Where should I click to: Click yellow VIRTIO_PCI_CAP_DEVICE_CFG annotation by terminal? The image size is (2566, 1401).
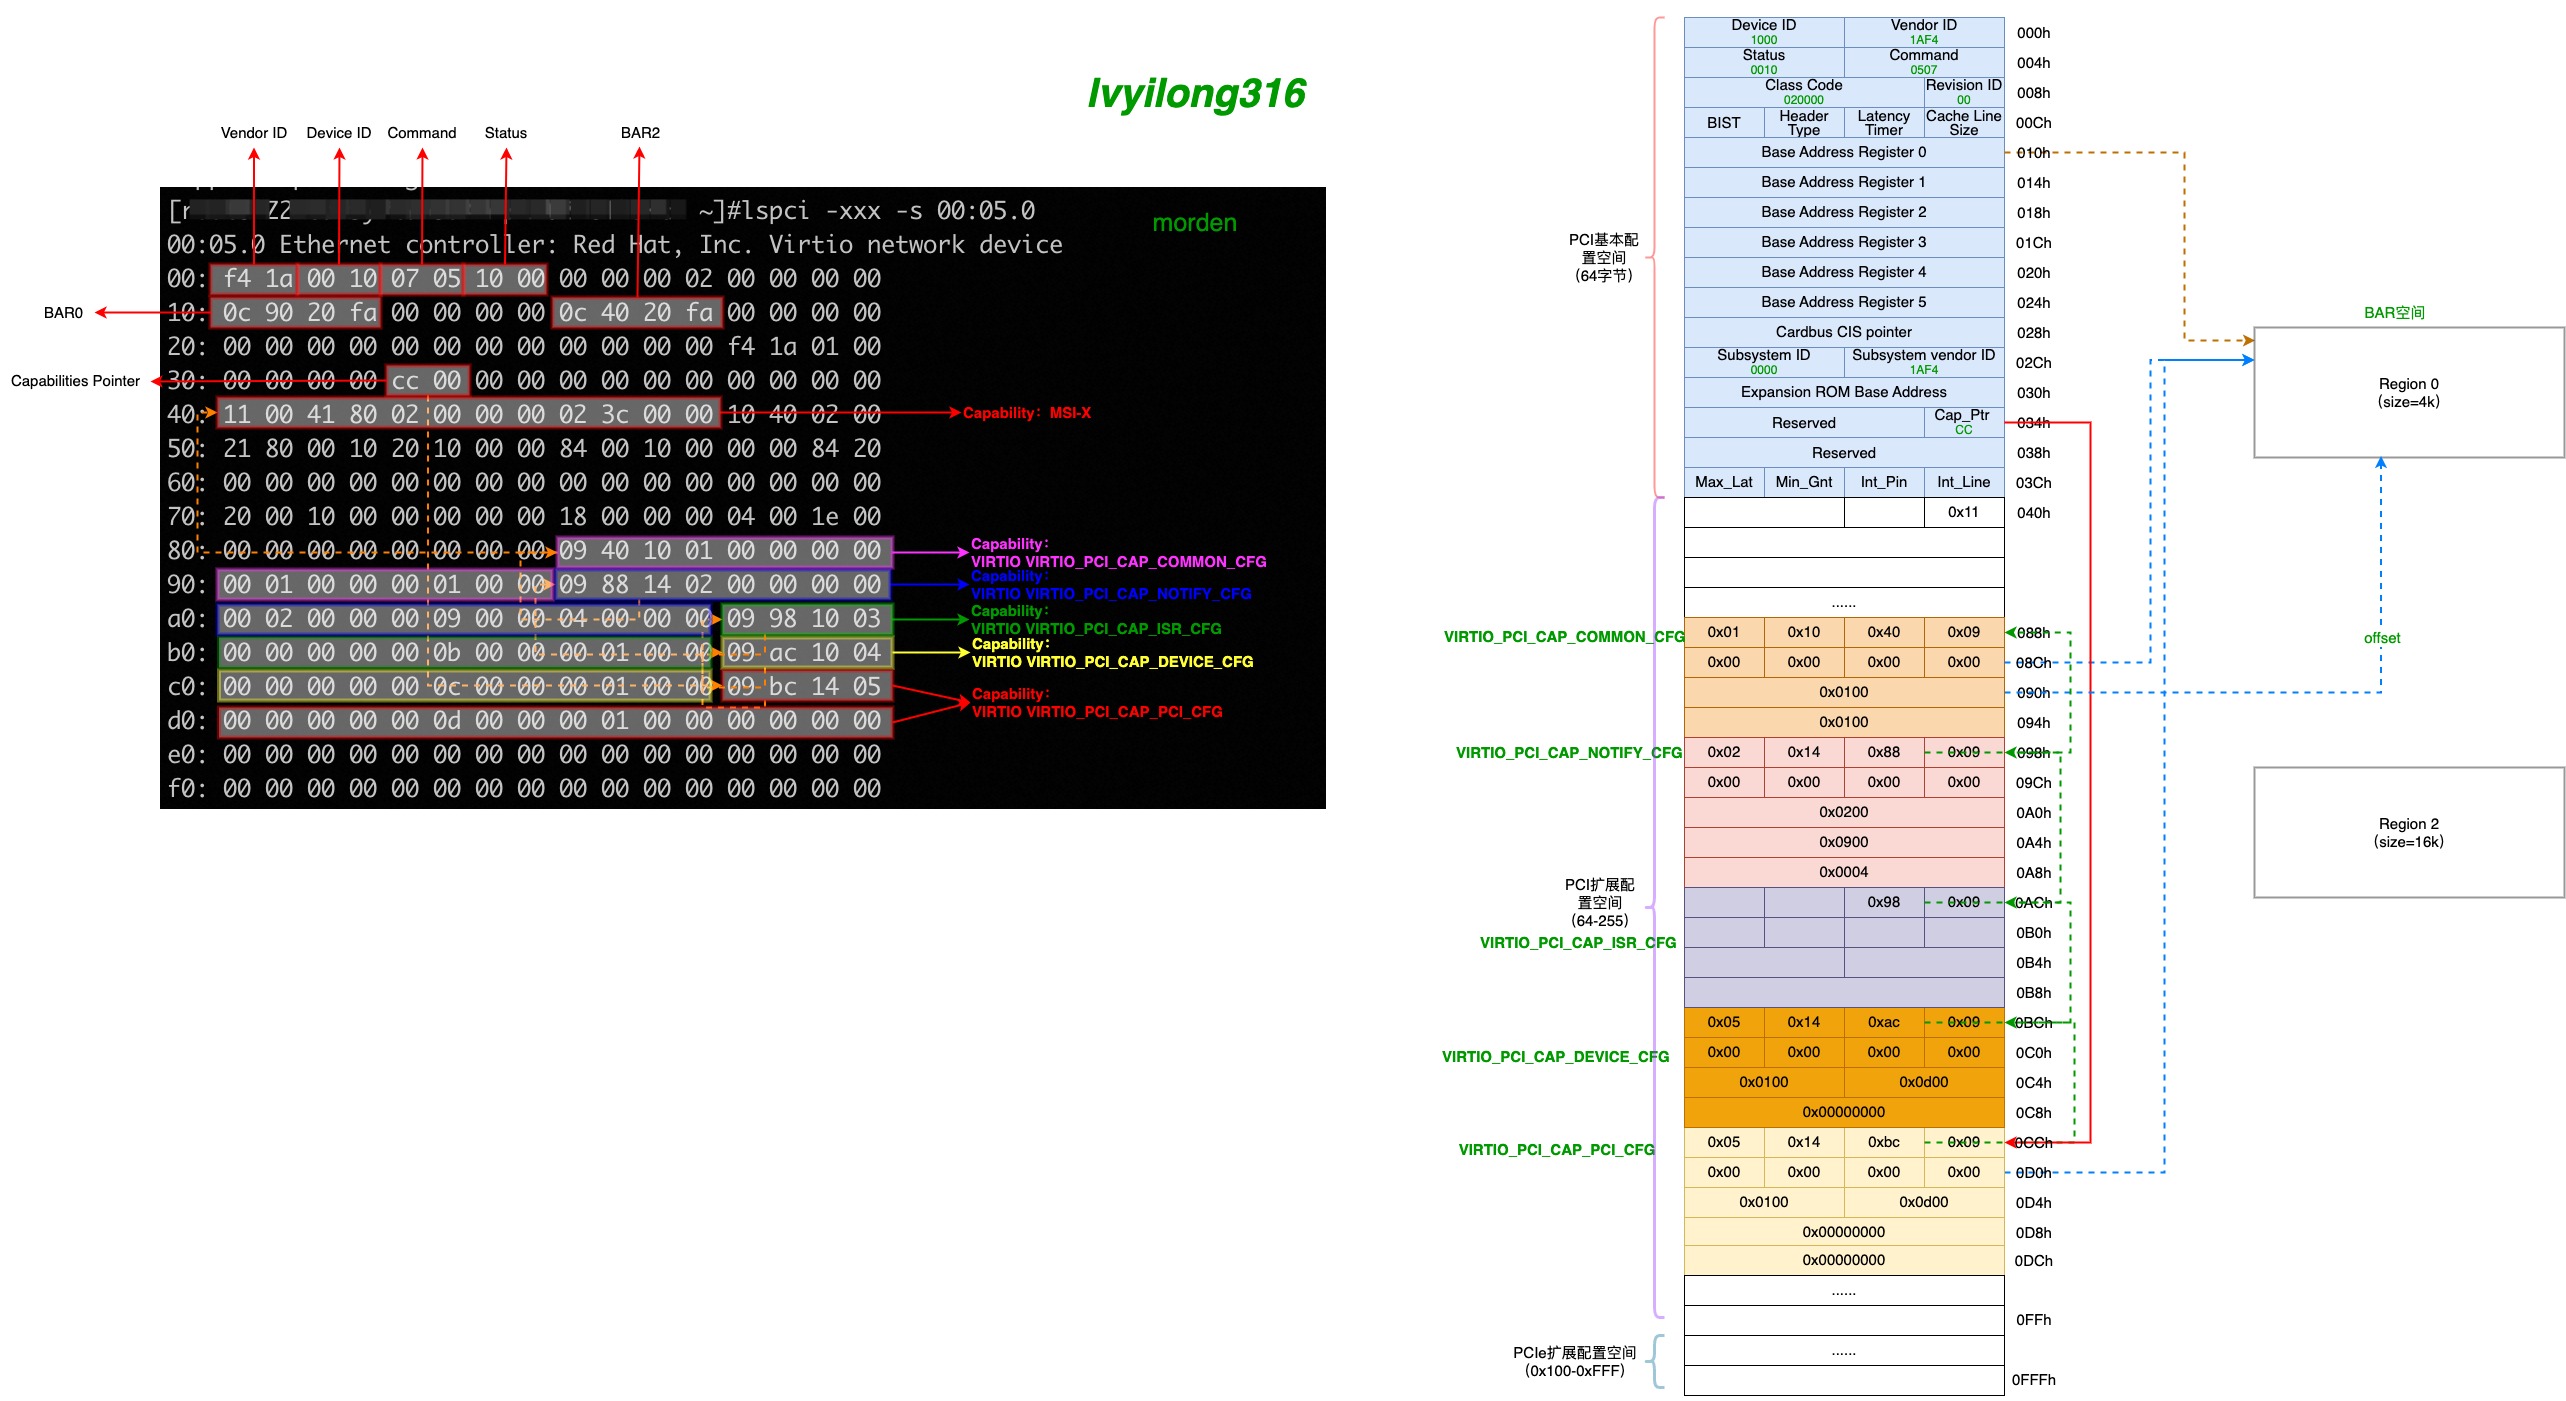1112,653
